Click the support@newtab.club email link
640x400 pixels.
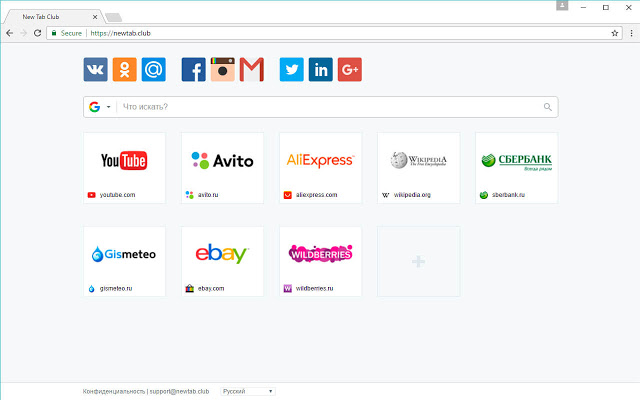tap(179, 391)
